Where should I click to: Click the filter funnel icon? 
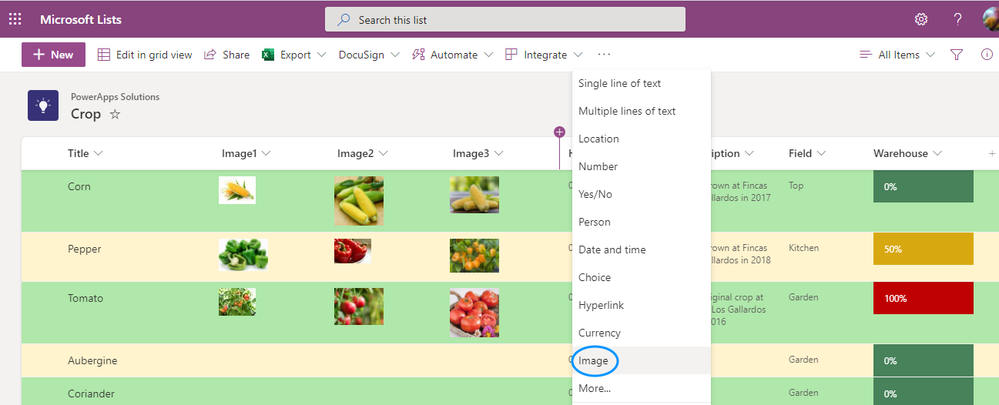coord(956,55)
